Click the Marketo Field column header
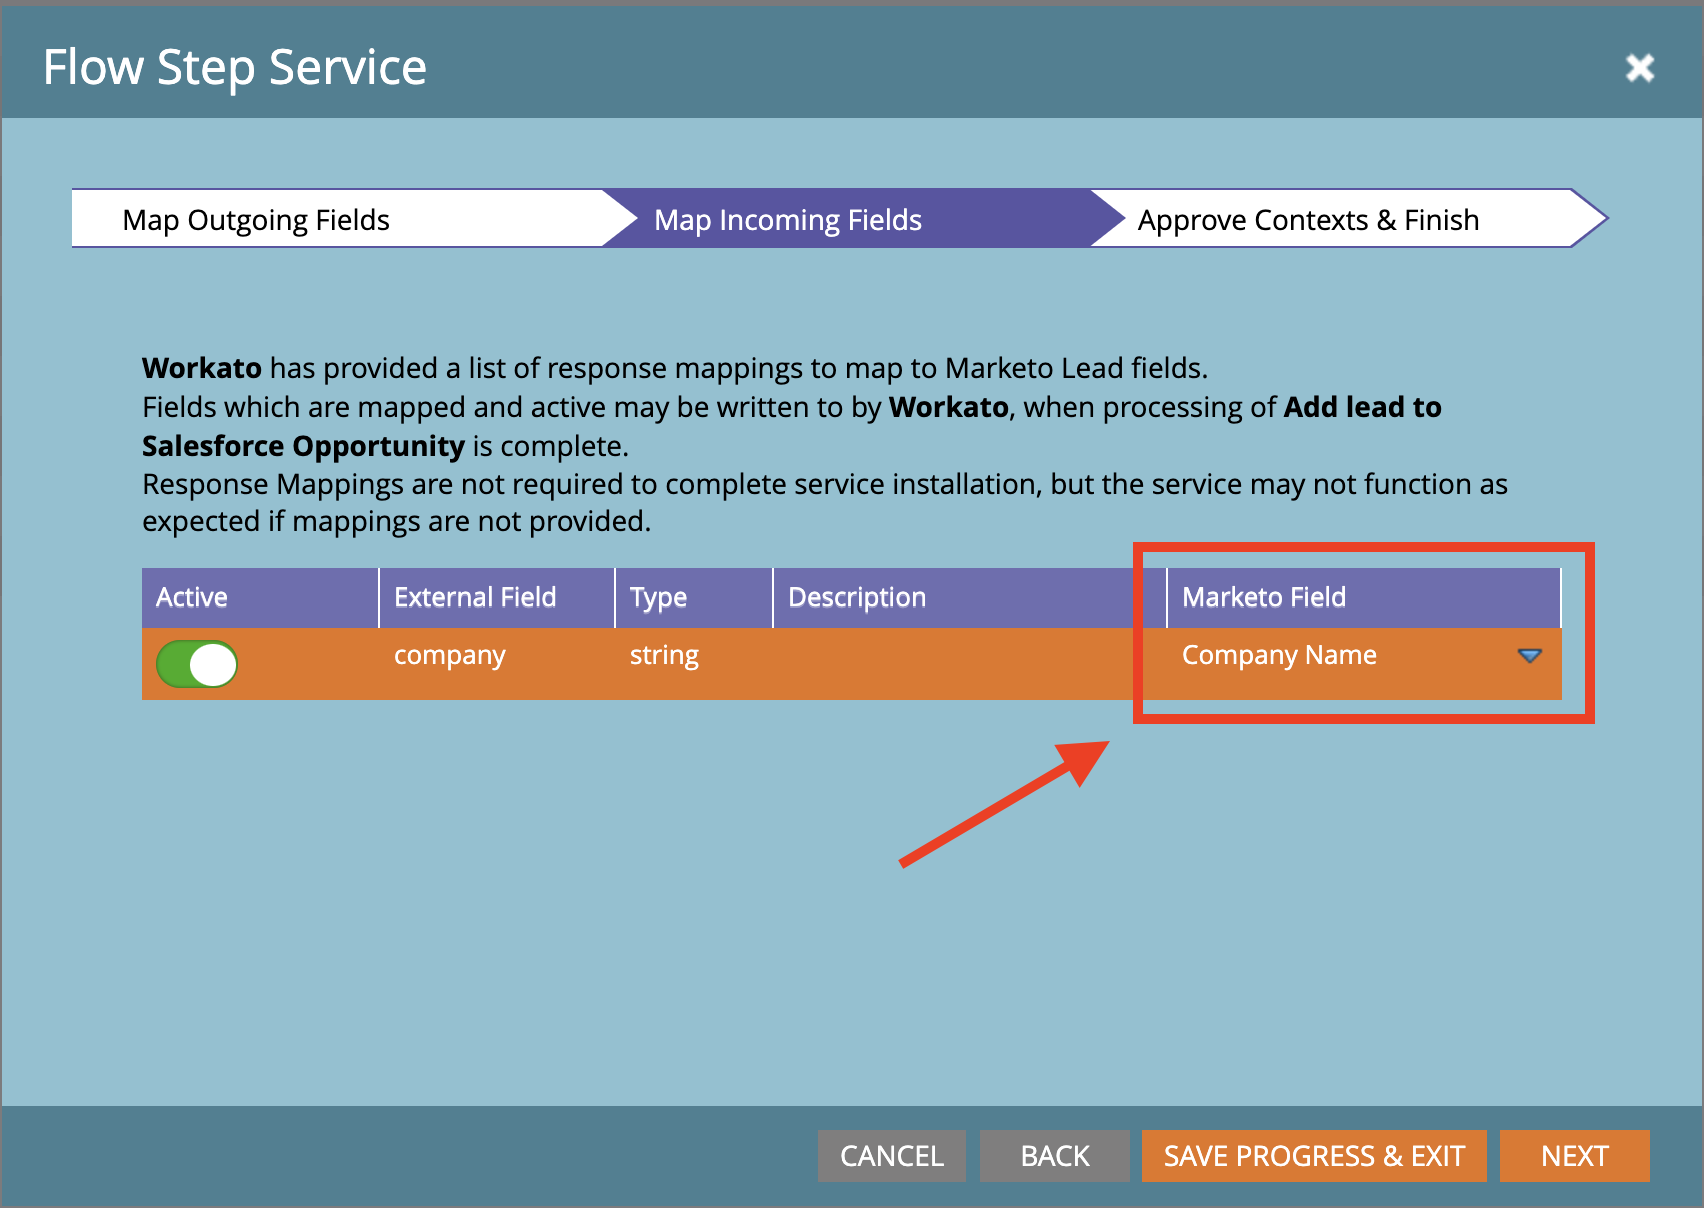1704x1208 pixels. [1264, 597]
